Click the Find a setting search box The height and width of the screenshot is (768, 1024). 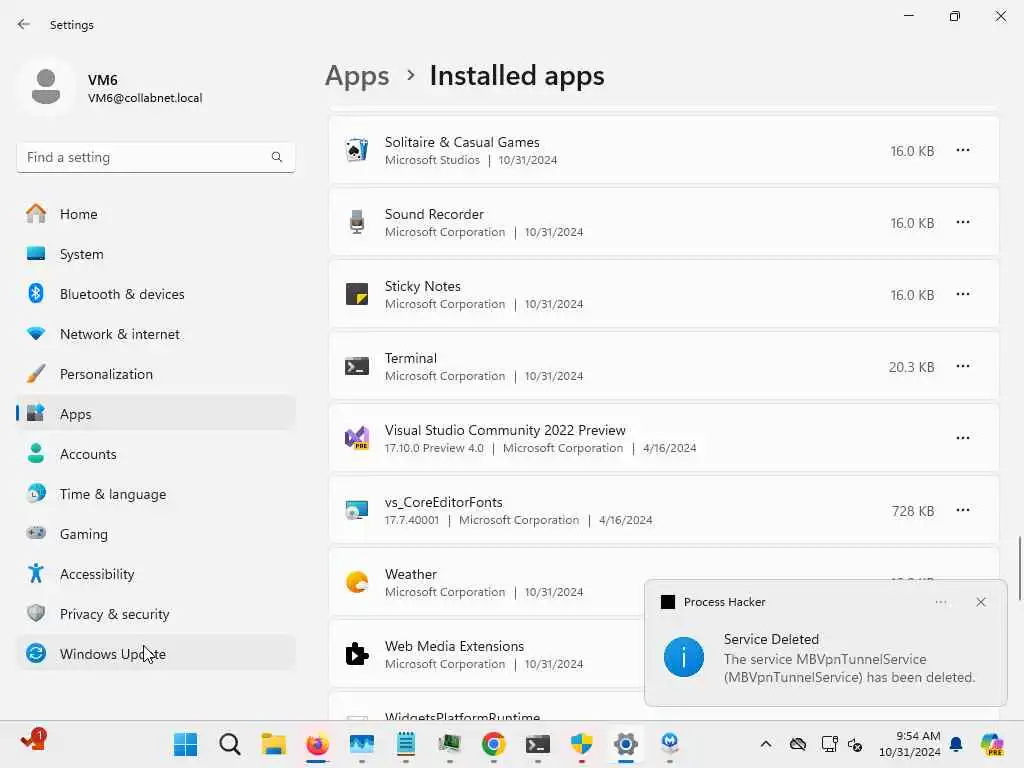(x=156, y=157)
